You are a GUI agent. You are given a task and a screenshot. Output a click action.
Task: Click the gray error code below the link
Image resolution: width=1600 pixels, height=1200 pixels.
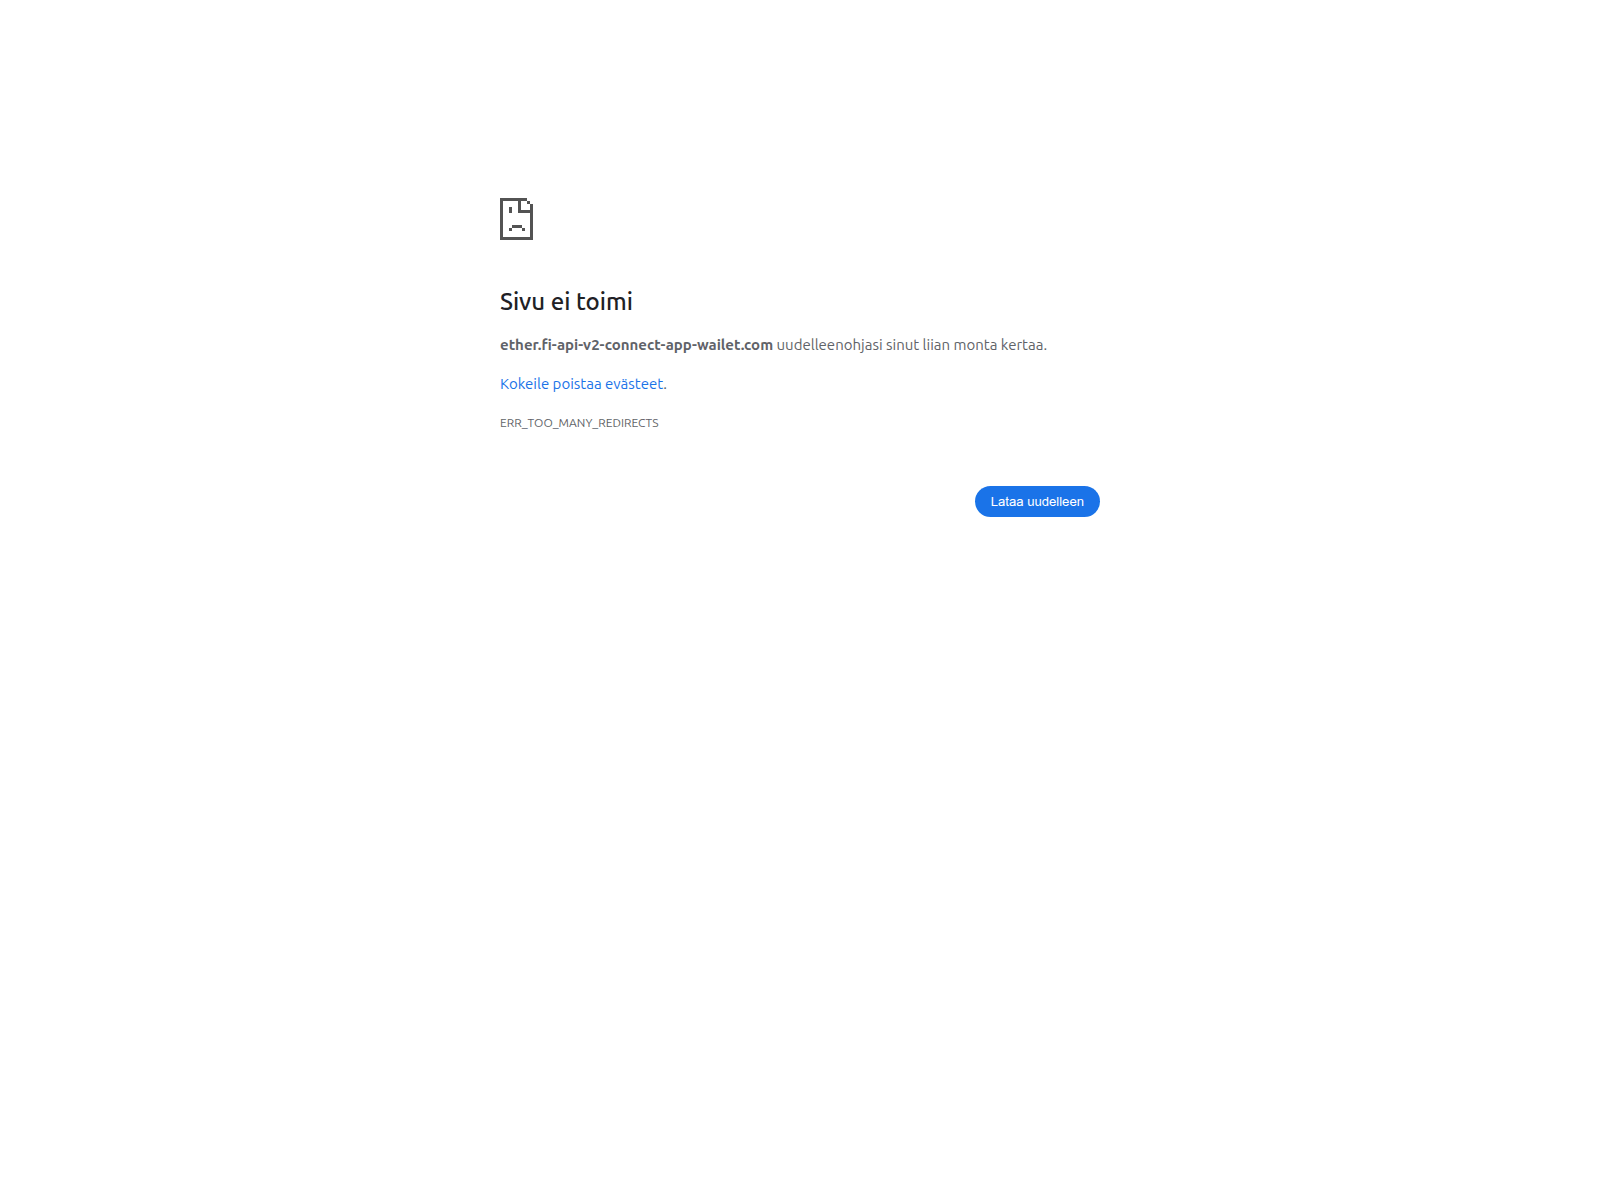(x=579, y=423)
